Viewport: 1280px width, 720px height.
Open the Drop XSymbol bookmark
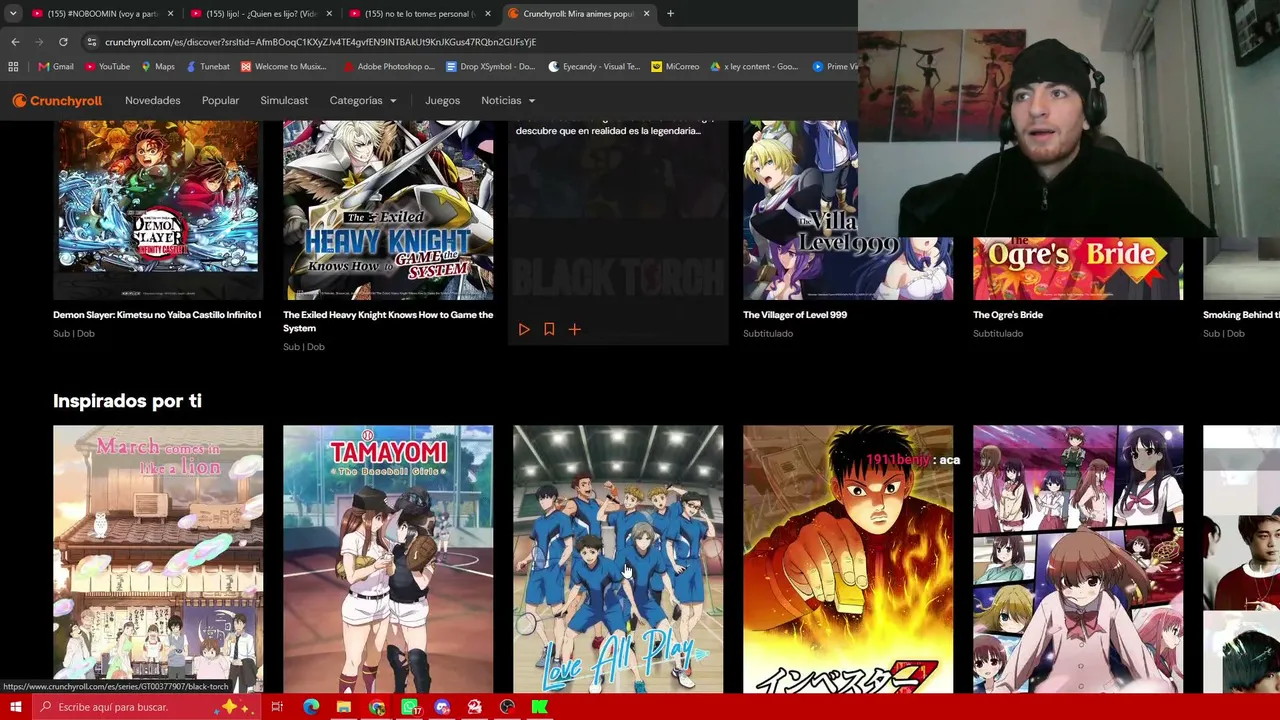point(491,67)
